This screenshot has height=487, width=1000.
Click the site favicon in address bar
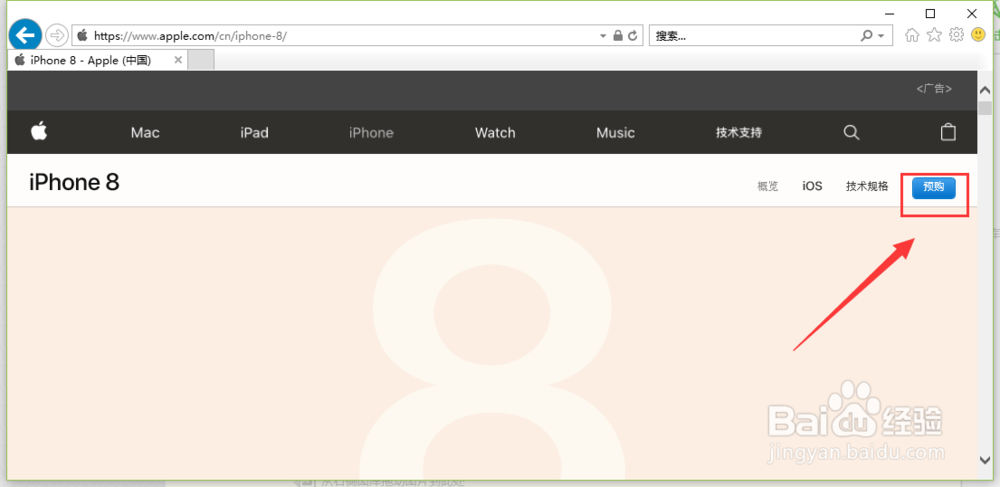click(x=82, y=36)
